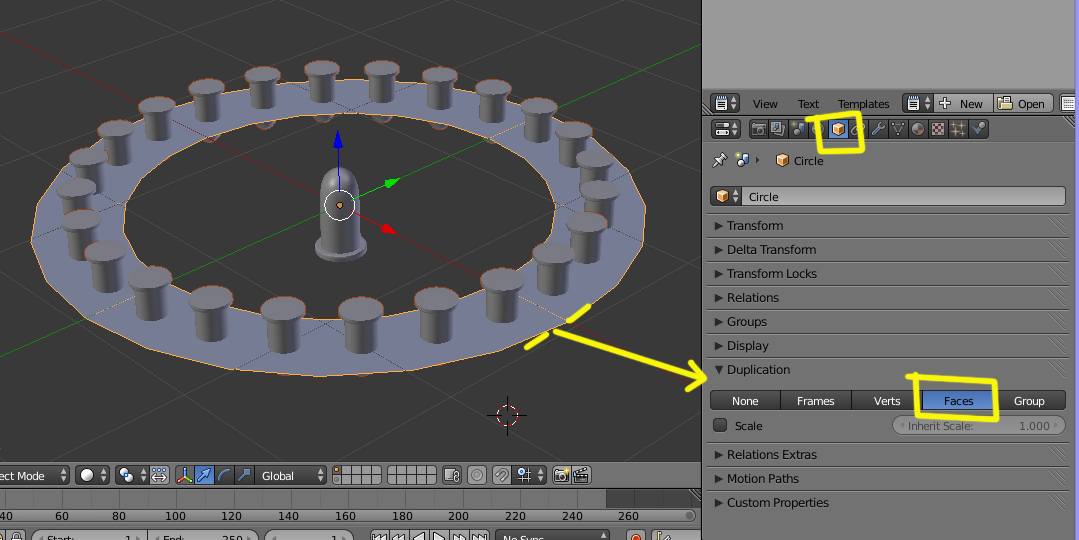The image size is (1079, 540).
Task: Open the Global transform orientation dropdown
Action: [x=290, y=475]
